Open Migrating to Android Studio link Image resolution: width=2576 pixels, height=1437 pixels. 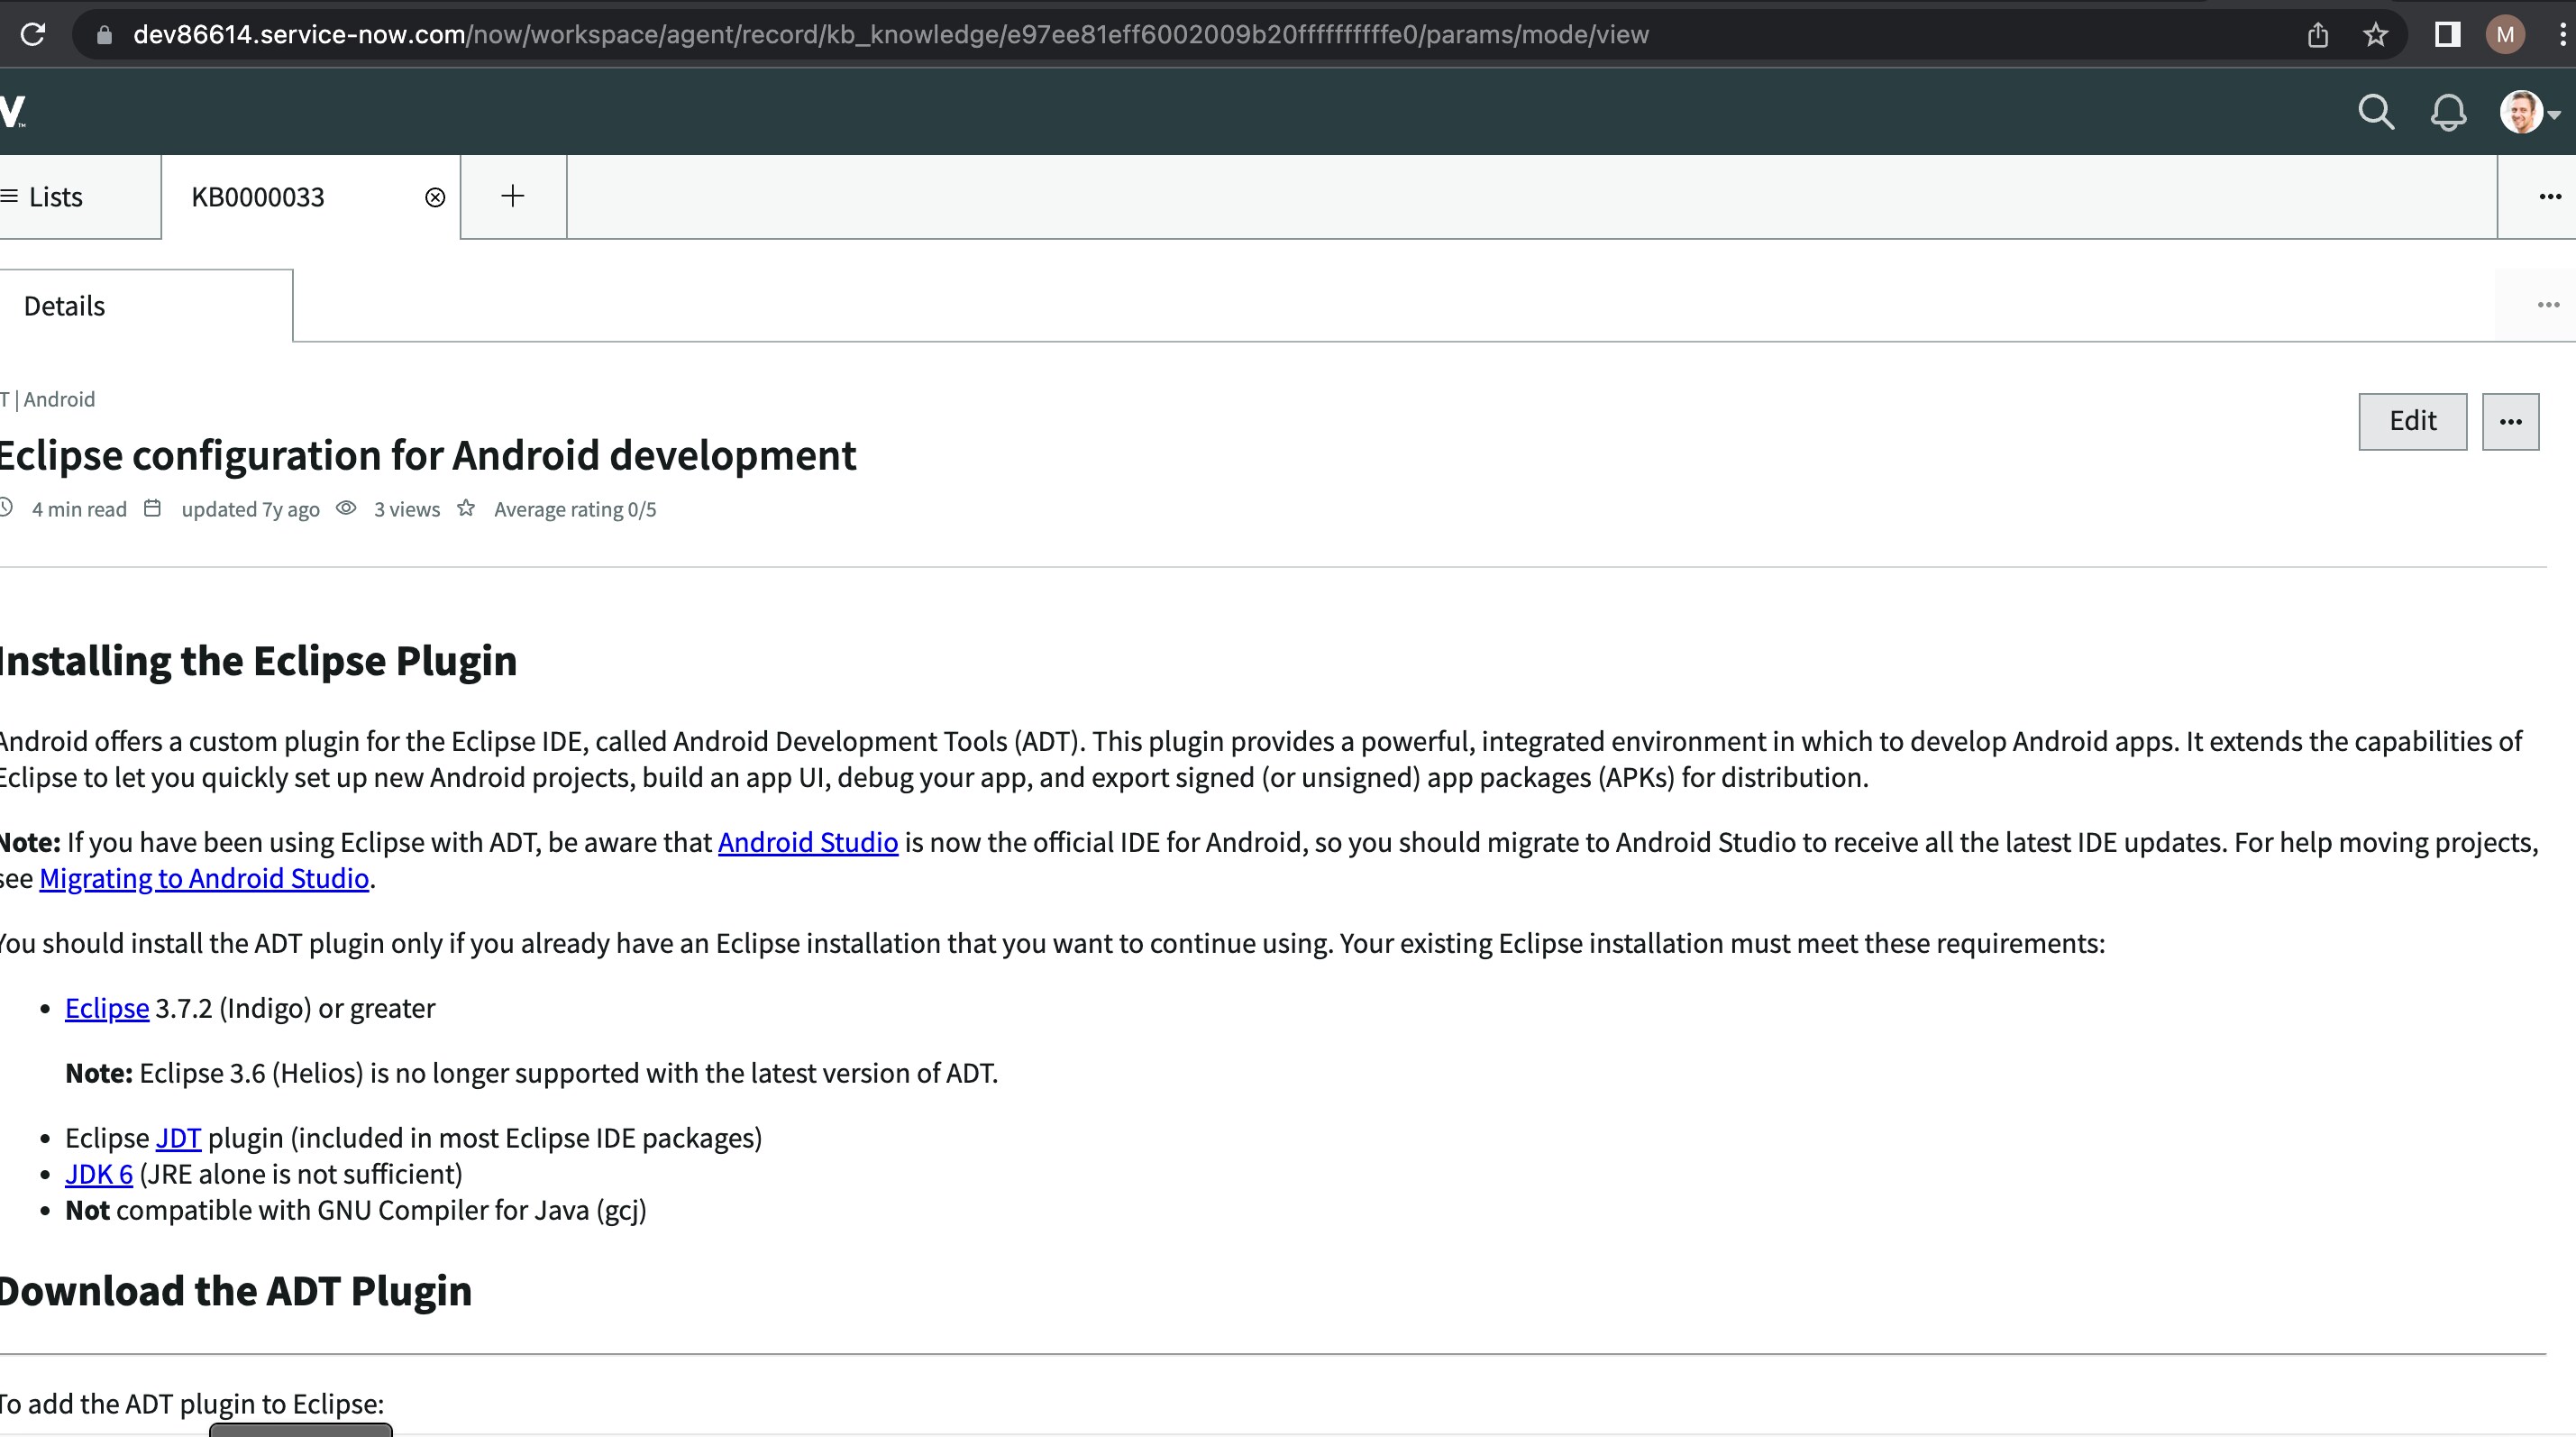[204, 879]
